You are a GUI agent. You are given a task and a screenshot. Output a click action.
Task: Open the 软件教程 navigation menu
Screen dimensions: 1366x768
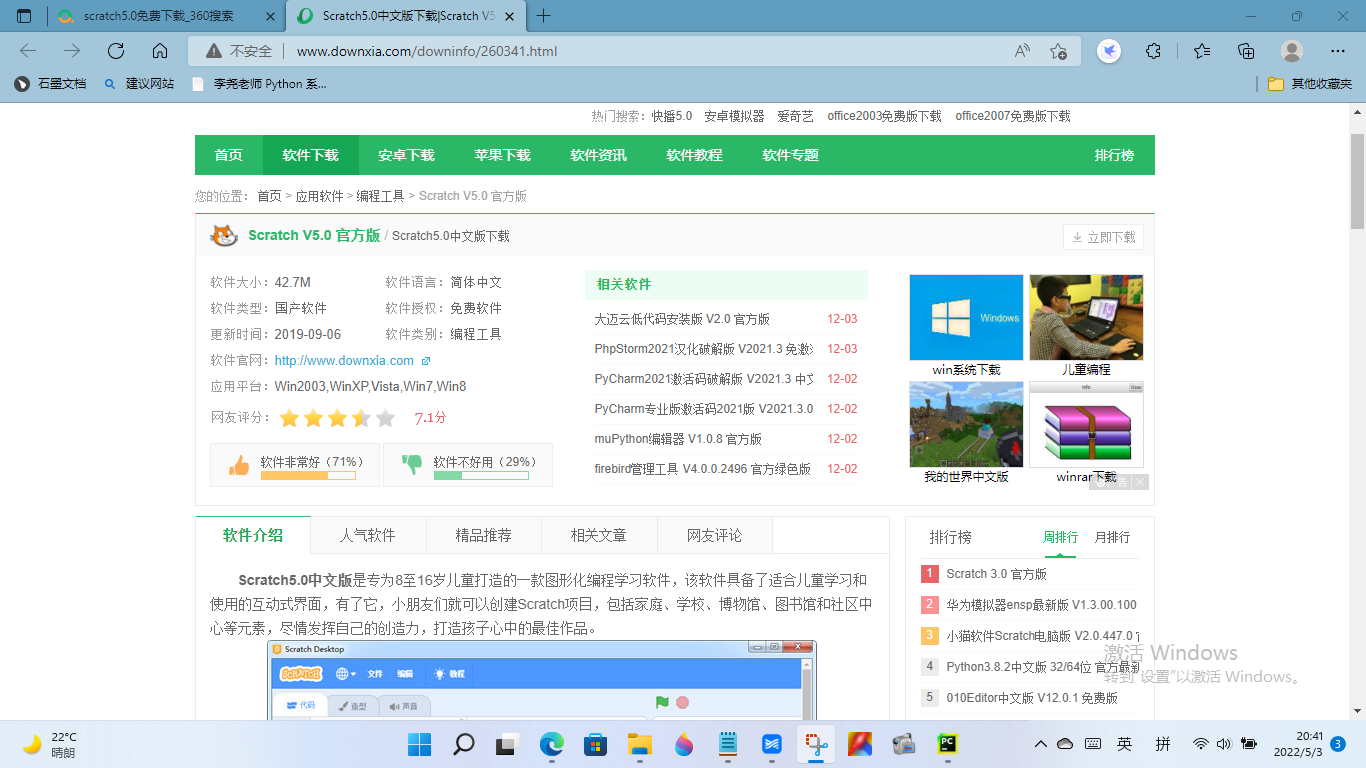[695, 155]
